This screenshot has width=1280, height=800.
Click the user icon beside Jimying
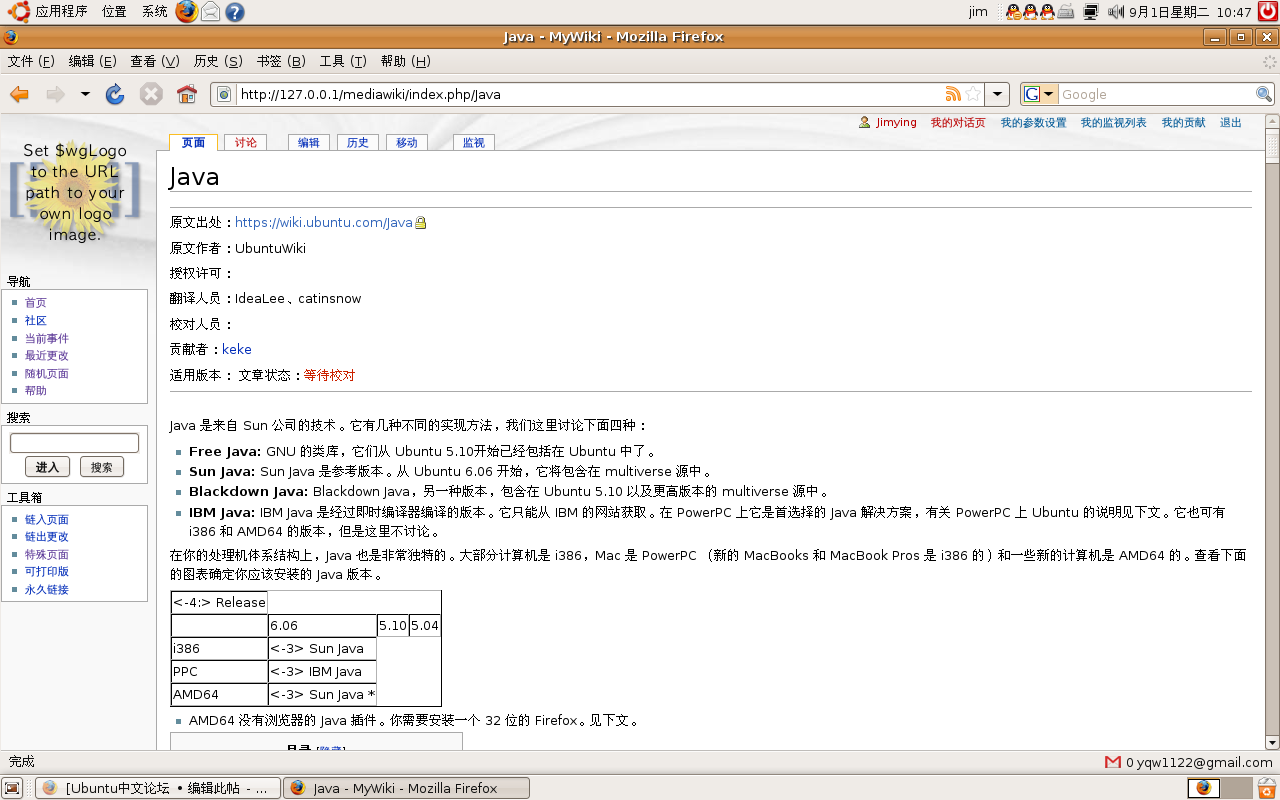click(865, 122)
